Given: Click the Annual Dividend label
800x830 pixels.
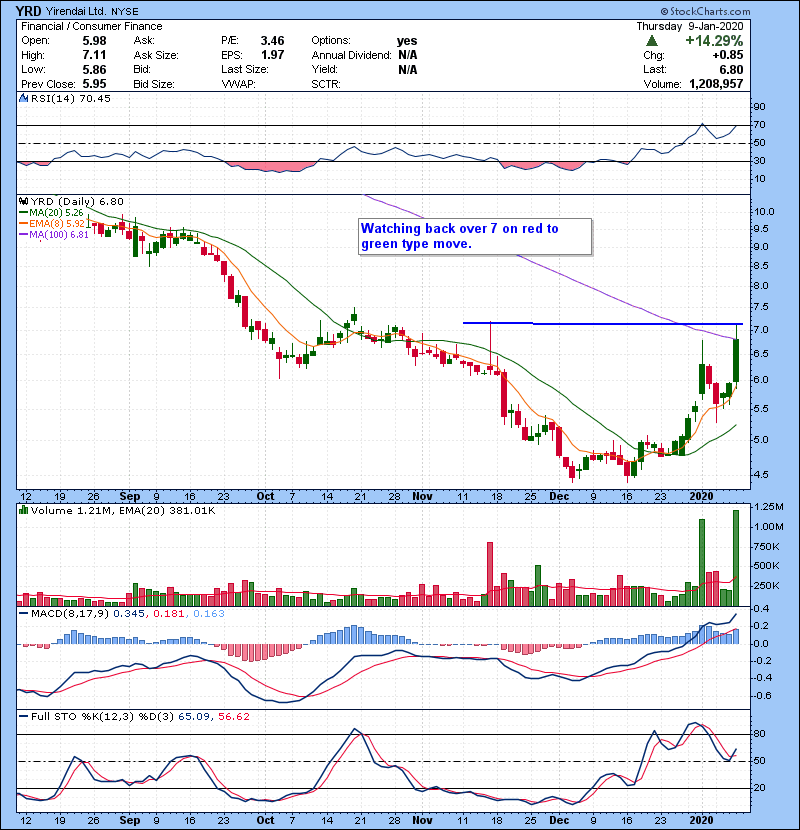Looking at the screenshot, I should [352, 55].
